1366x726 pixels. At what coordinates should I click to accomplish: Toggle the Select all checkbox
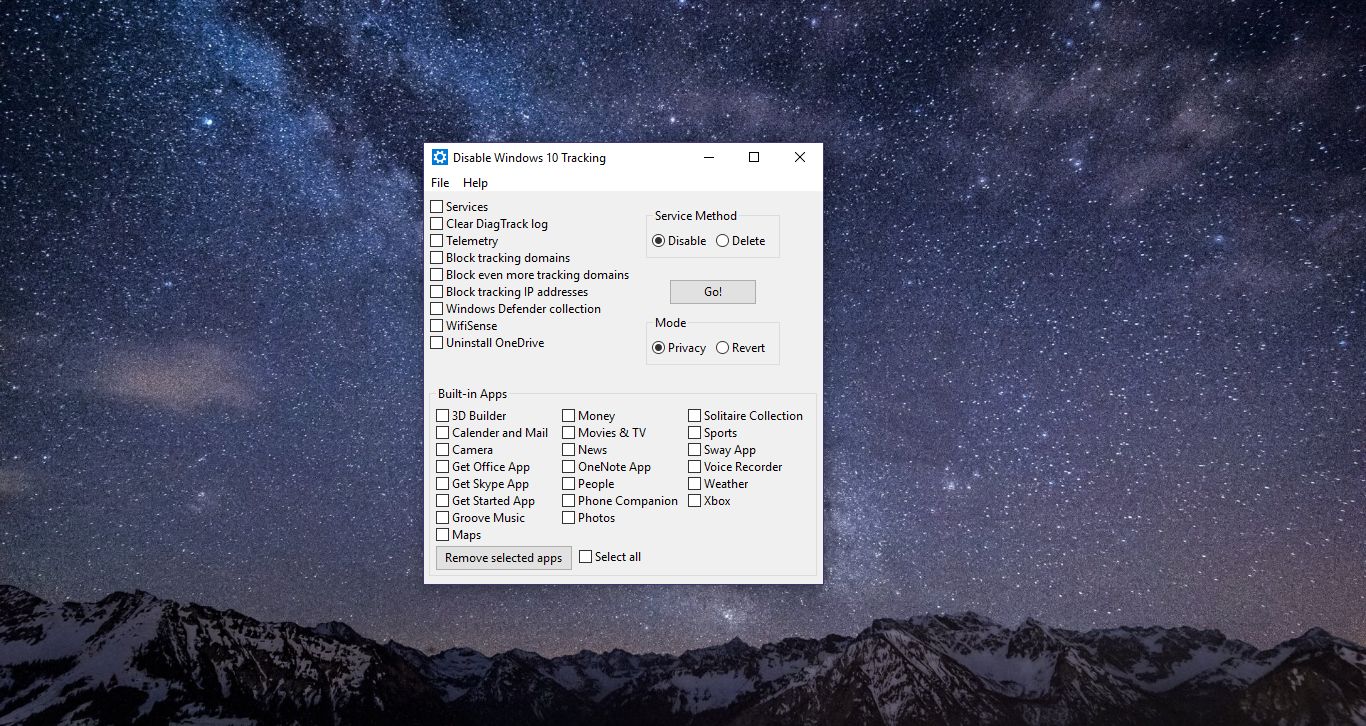[x=586, y=557]
